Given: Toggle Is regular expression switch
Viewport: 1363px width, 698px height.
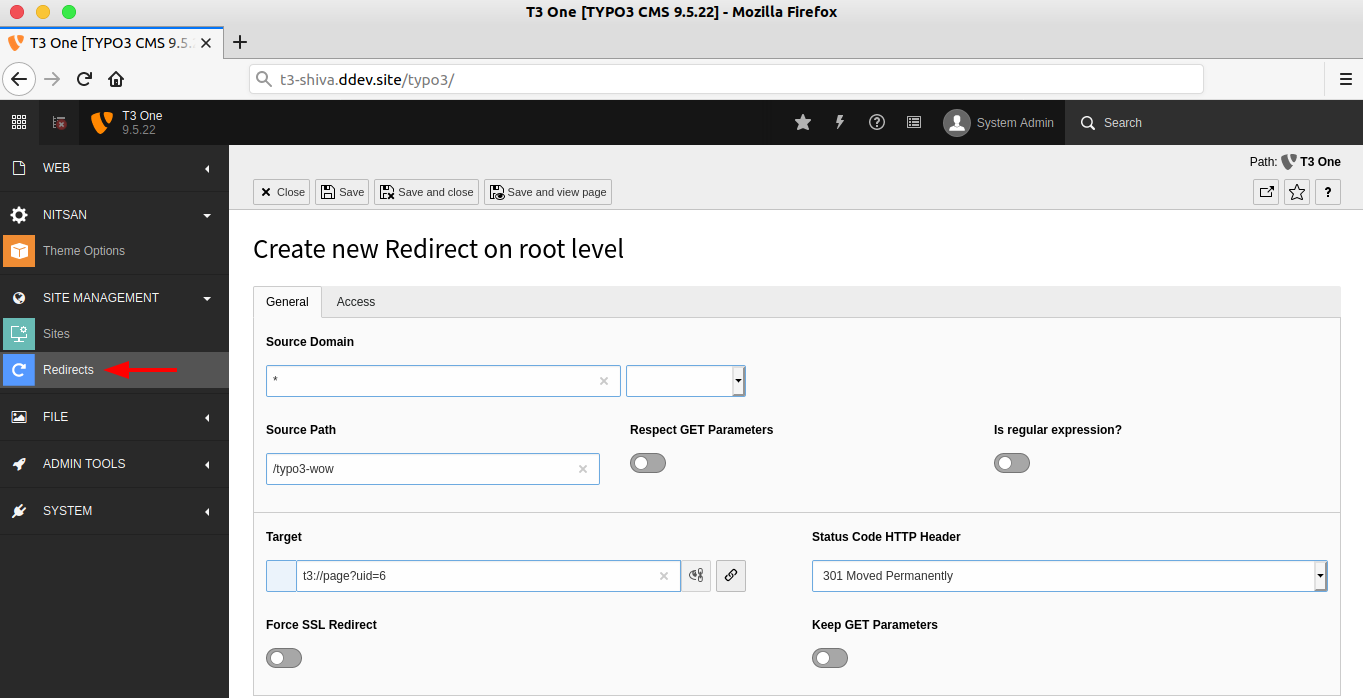Looking at the screenshot, I should 1011,462.
